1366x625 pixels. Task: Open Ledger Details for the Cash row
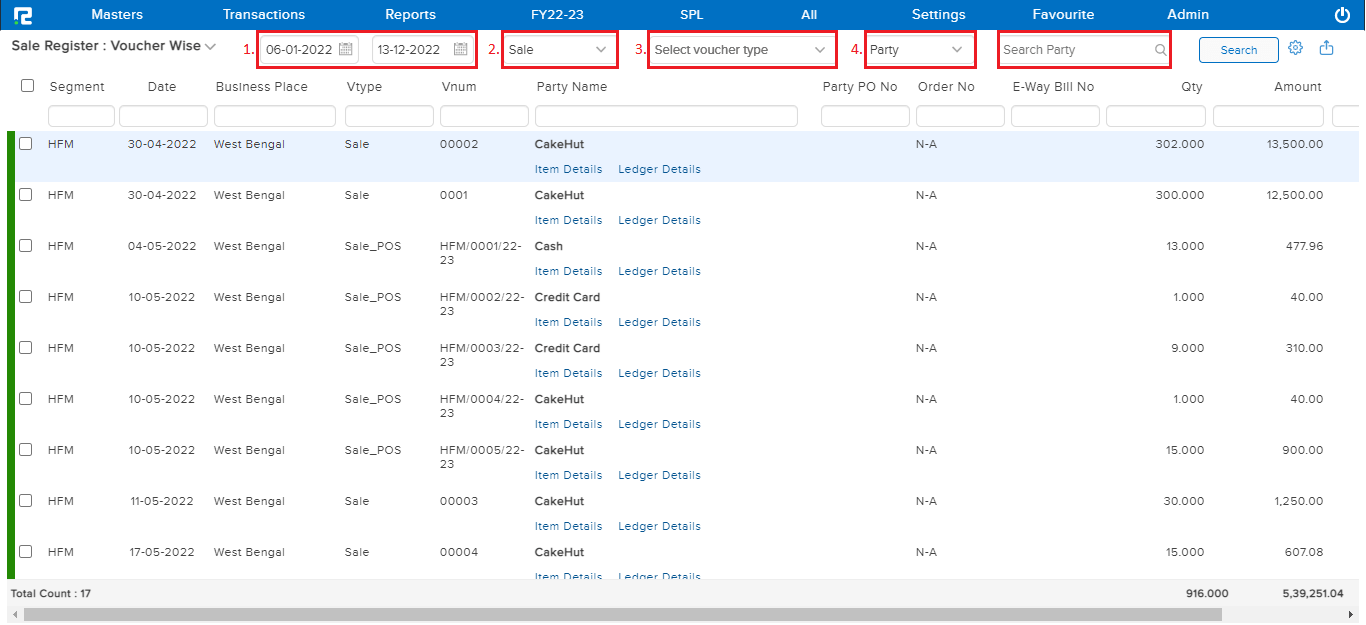point(659,271)
